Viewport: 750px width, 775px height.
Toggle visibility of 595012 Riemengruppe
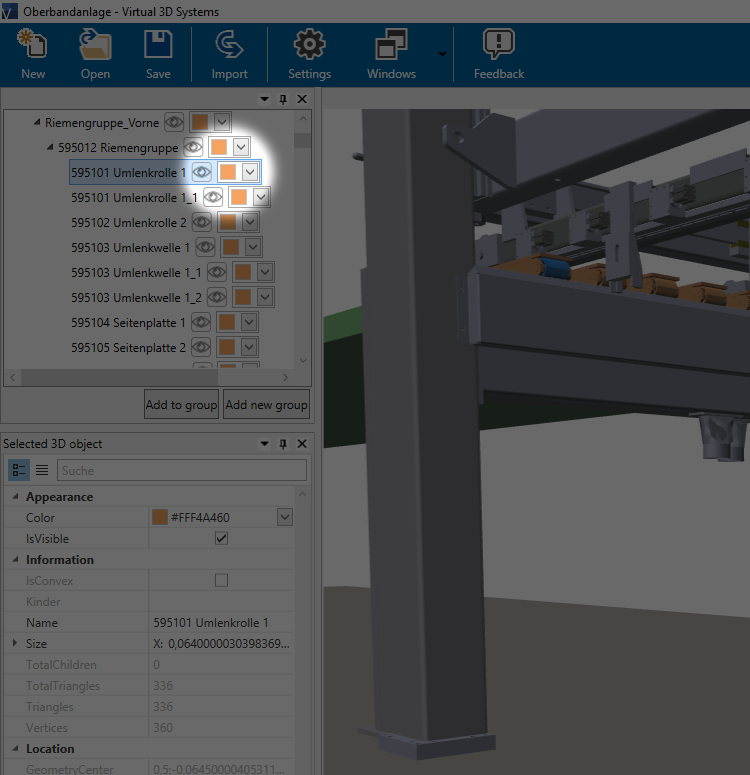[193, 147]
